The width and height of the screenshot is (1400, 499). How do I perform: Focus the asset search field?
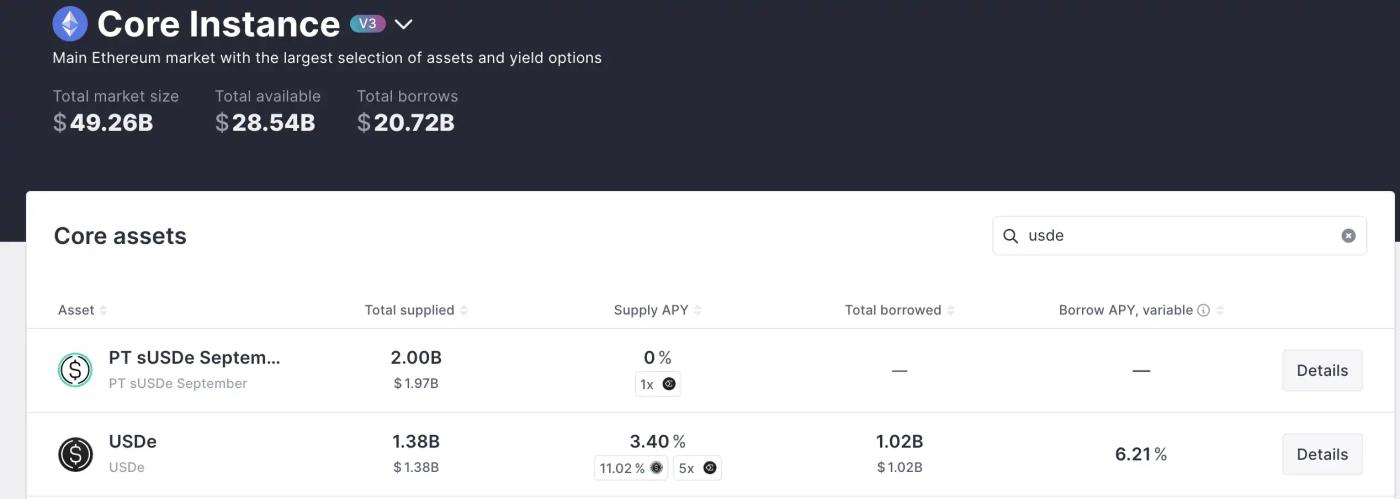pyautogui.click(x=1180, y=236)
